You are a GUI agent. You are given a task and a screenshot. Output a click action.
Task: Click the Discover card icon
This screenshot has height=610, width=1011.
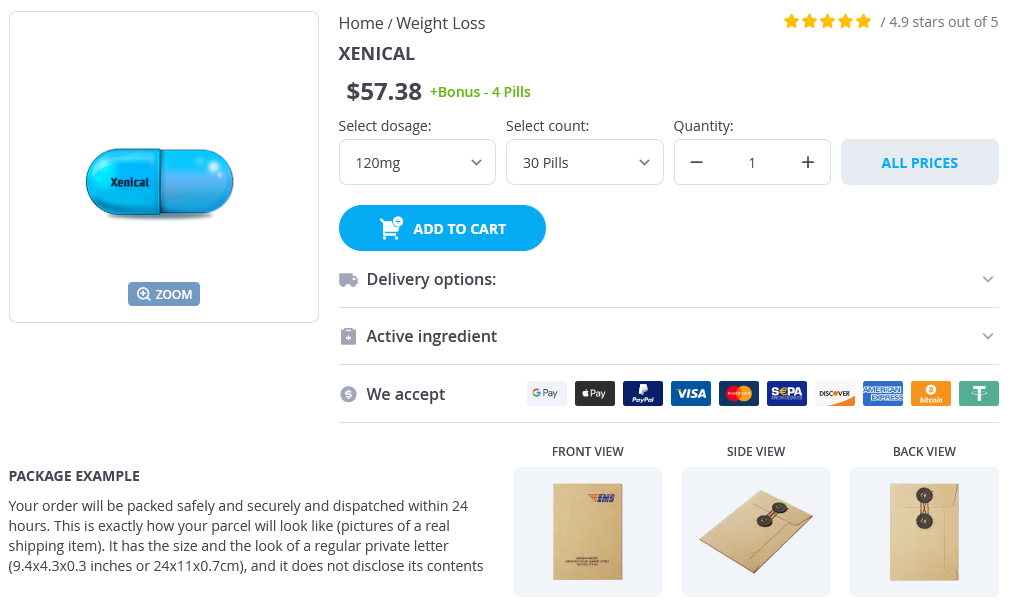(834, 394)
